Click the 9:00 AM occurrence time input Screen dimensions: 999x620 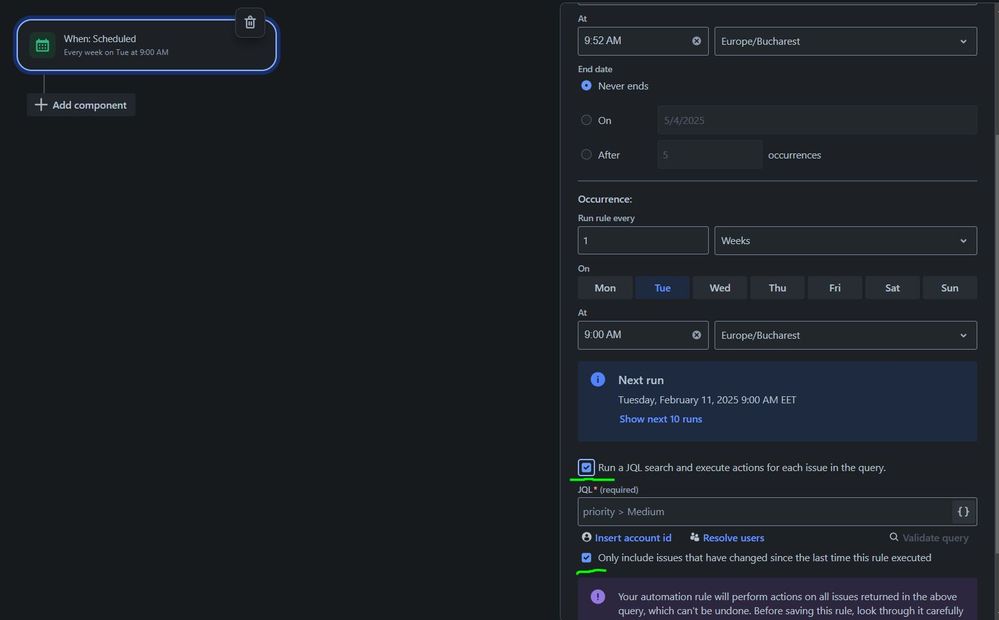tap(643, 335)
